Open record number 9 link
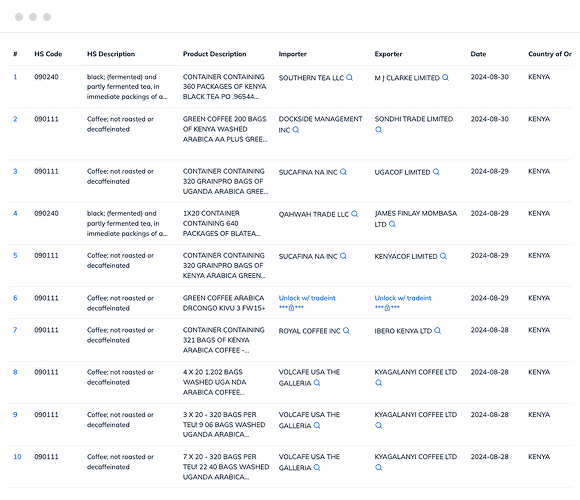 pos(15,415)
